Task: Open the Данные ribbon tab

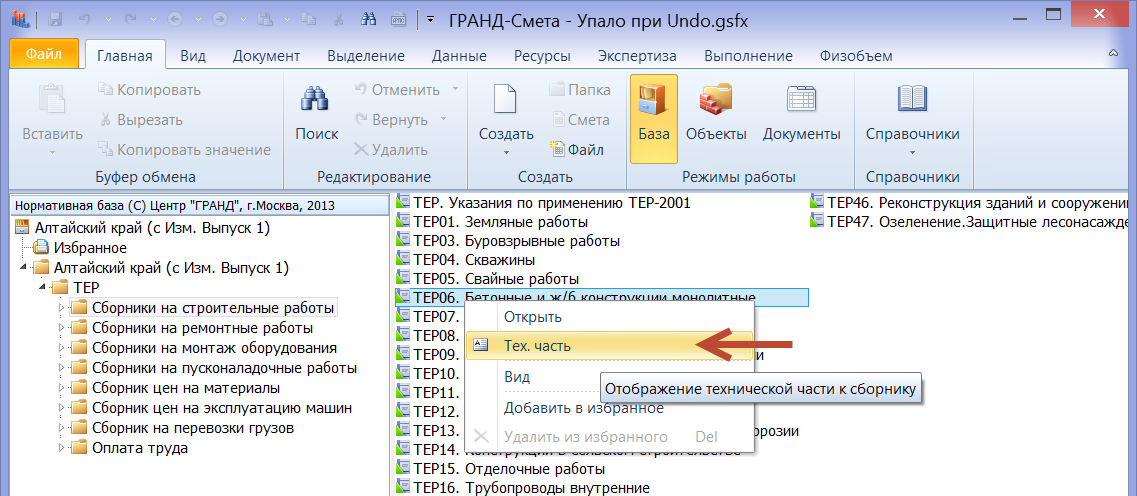Action: click(459, 56)
